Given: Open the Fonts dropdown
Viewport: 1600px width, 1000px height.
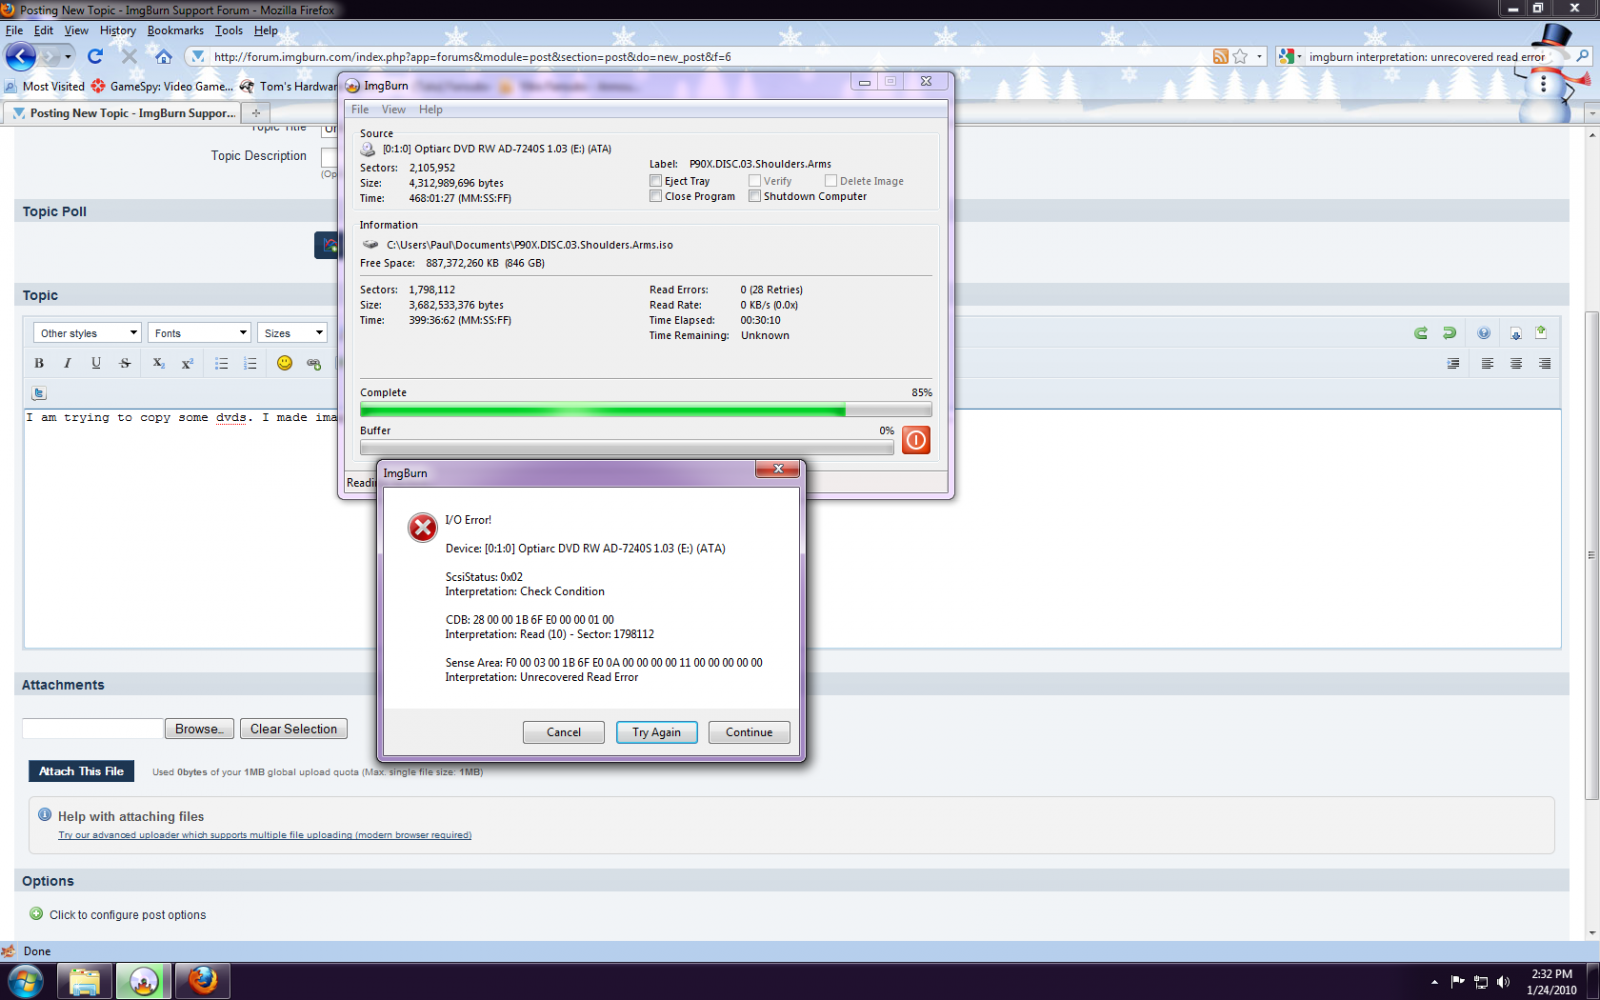Looking at the screenshot, I should coord(199,333).
